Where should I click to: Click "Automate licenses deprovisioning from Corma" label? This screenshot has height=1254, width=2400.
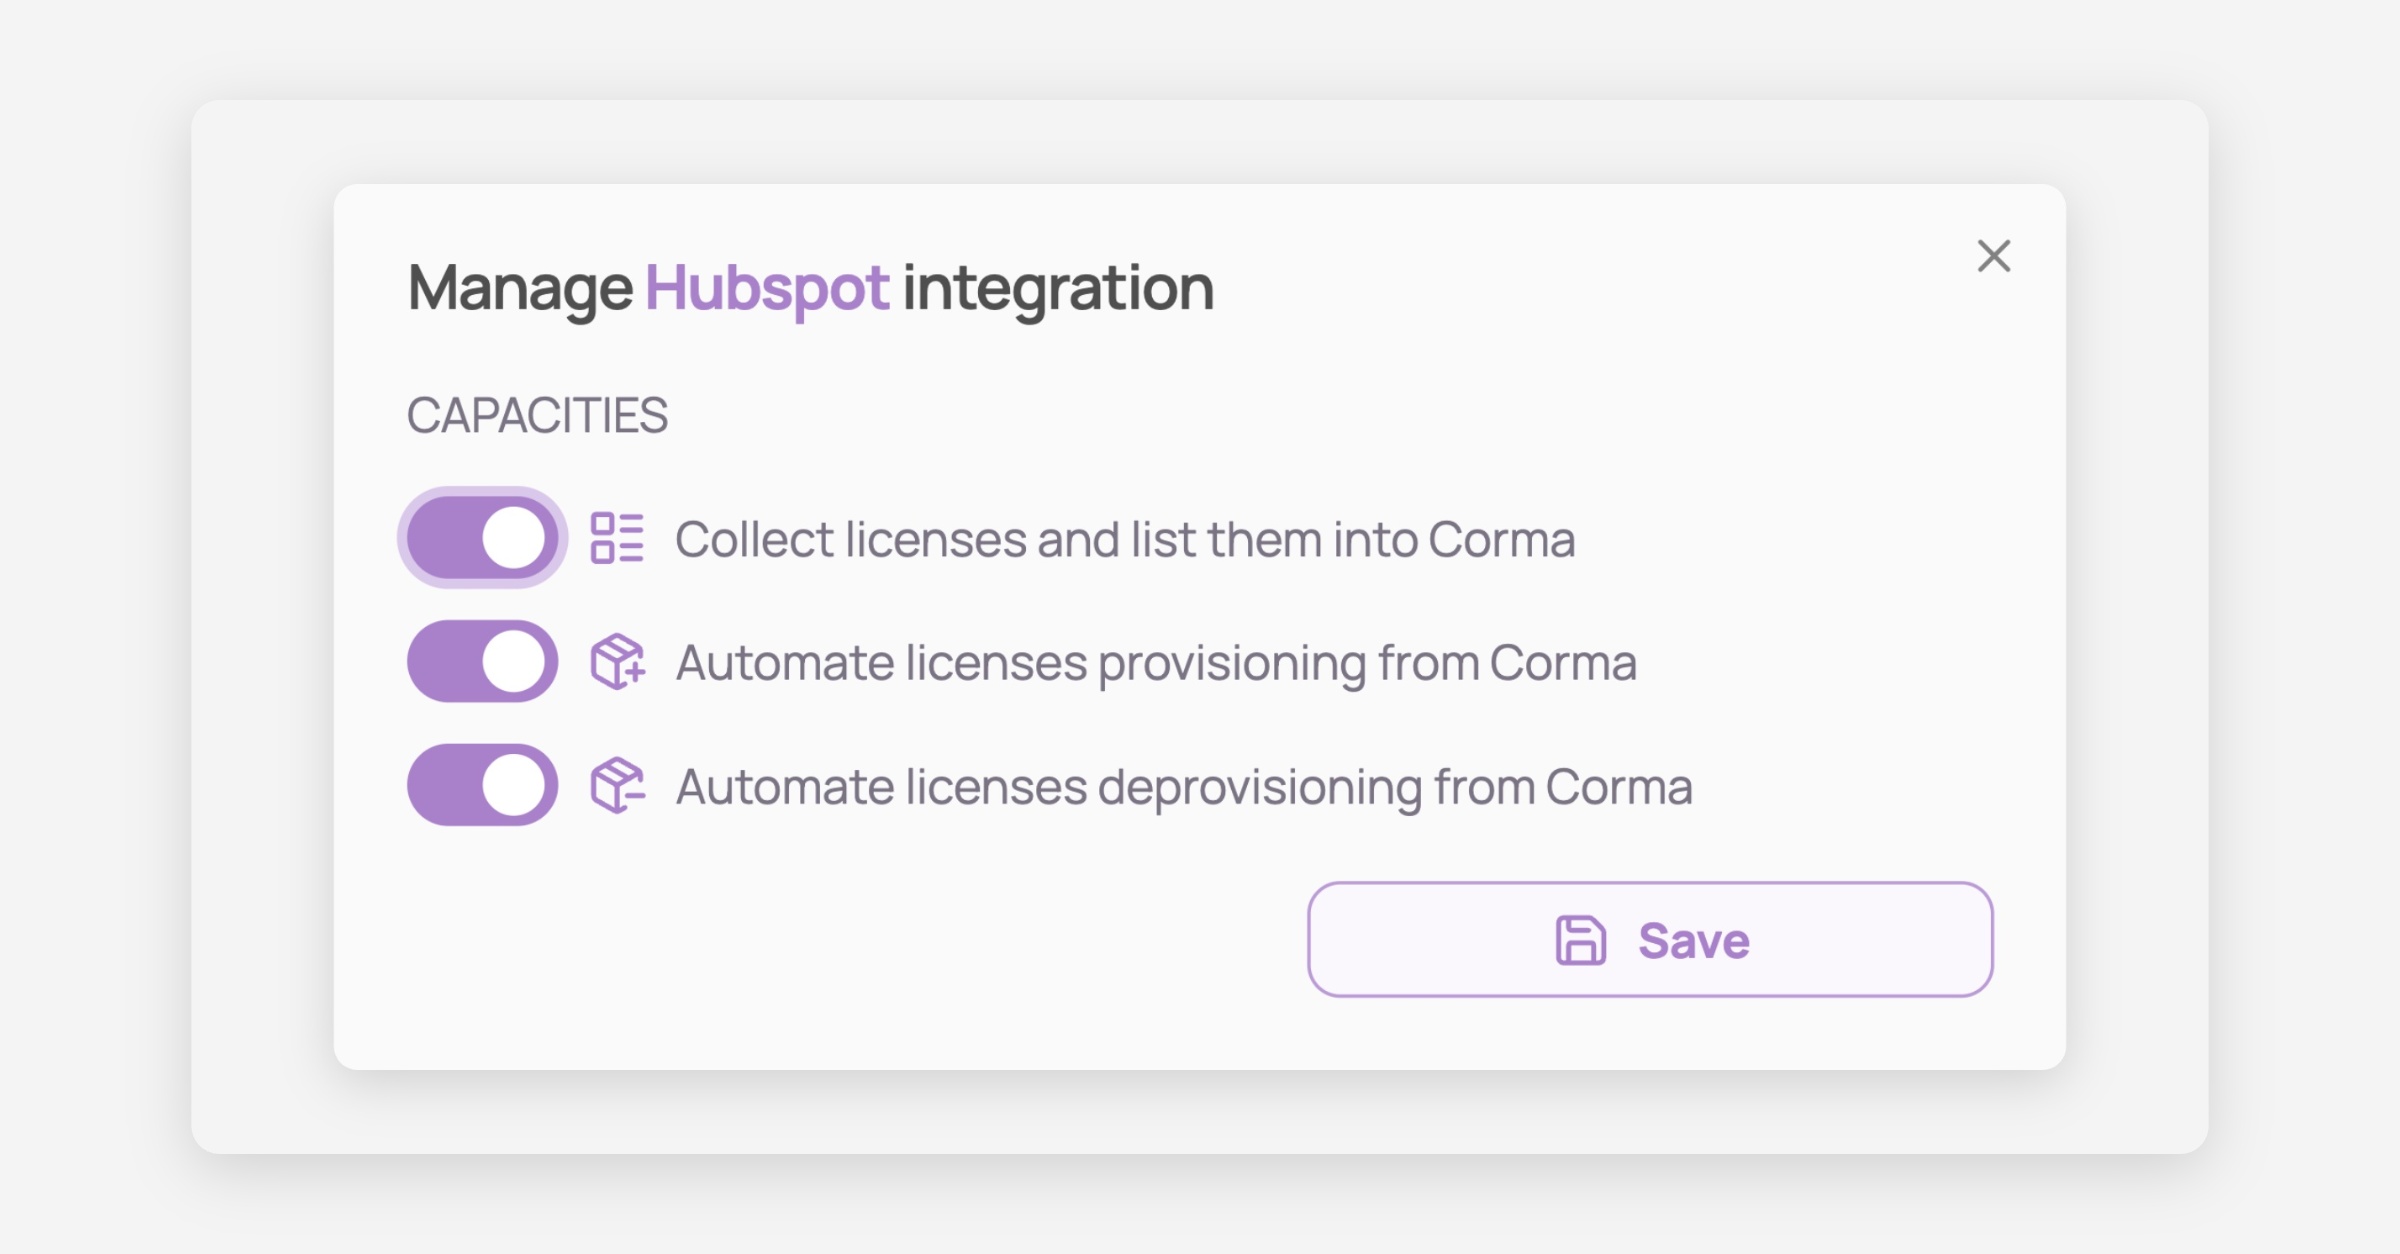click(x=1184, y=787)
